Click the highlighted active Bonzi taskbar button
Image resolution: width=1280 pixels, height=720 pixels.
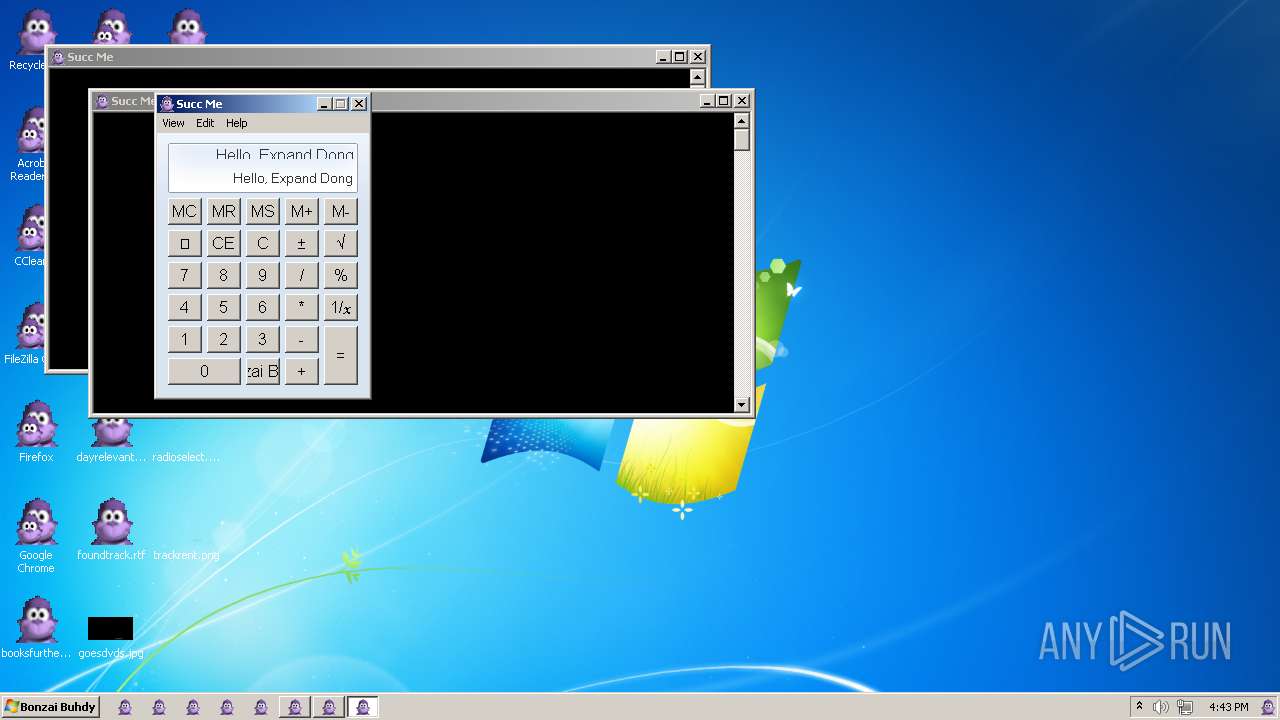point(362,707)
